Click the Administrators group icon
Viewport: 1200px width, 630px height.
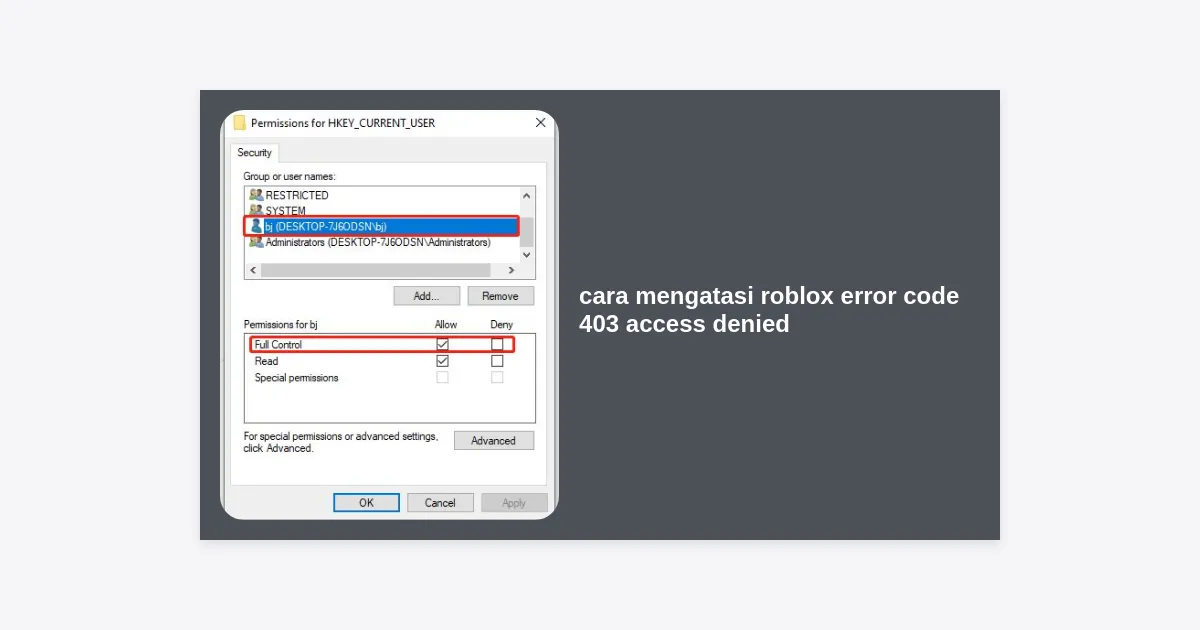click(x=256, y=242)
